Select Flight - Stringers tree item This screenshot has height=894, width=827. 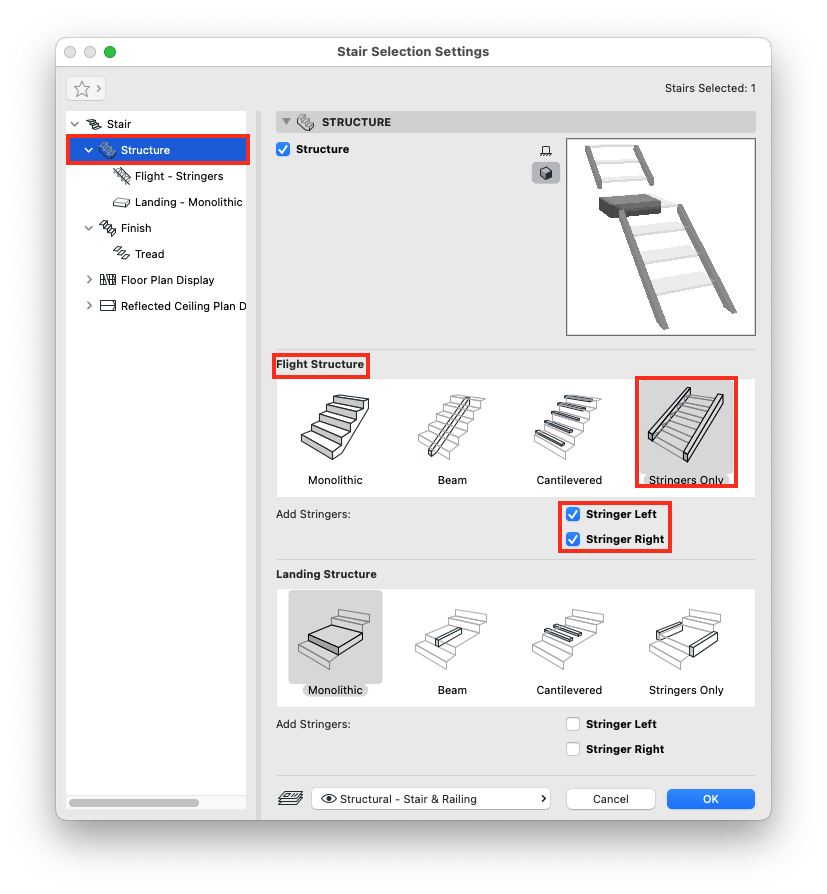point(179,176)
